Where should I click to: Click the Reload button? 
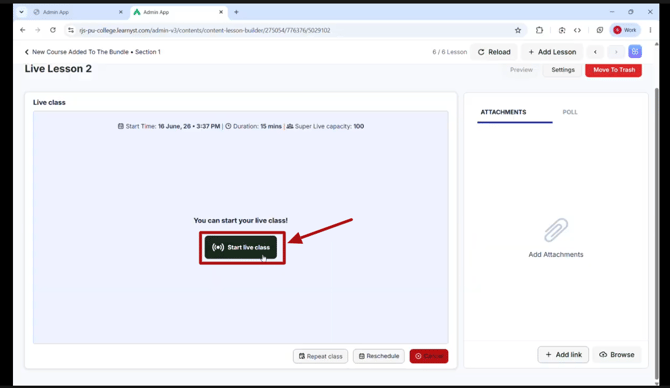[494, 52]
